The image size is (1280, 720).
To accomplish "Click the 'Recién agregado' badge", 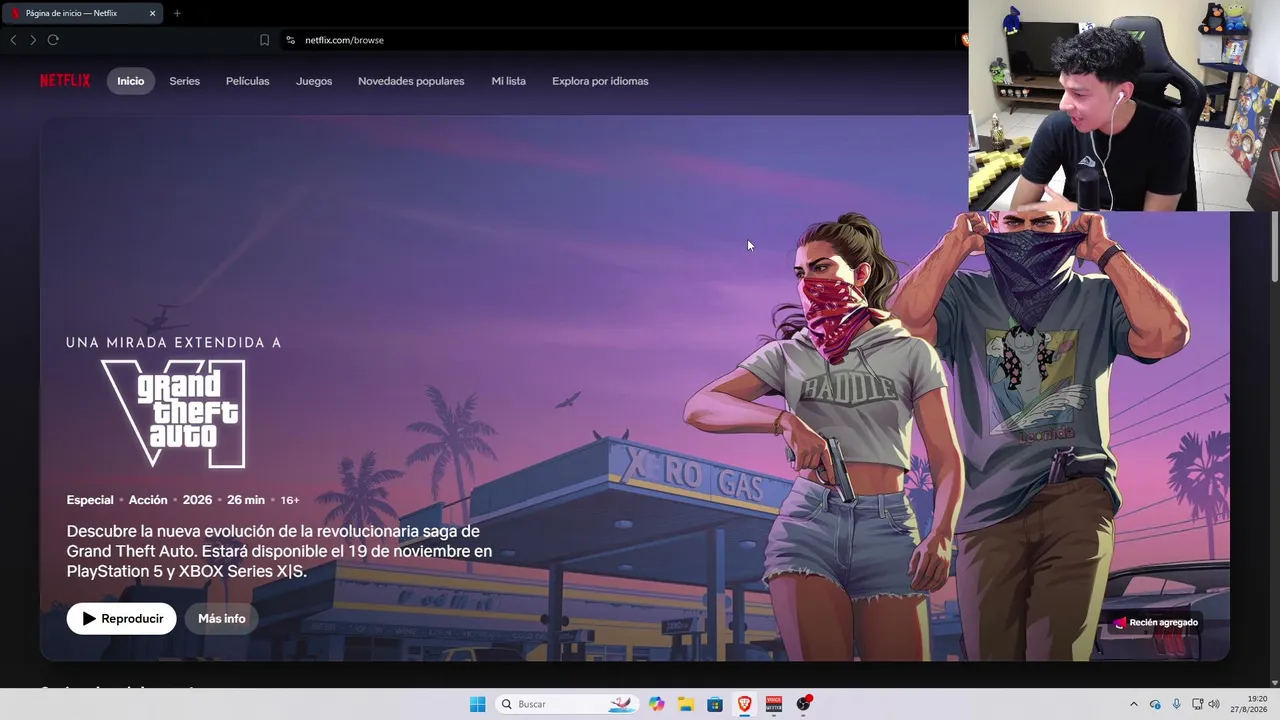I will (x=1156, y=622).
